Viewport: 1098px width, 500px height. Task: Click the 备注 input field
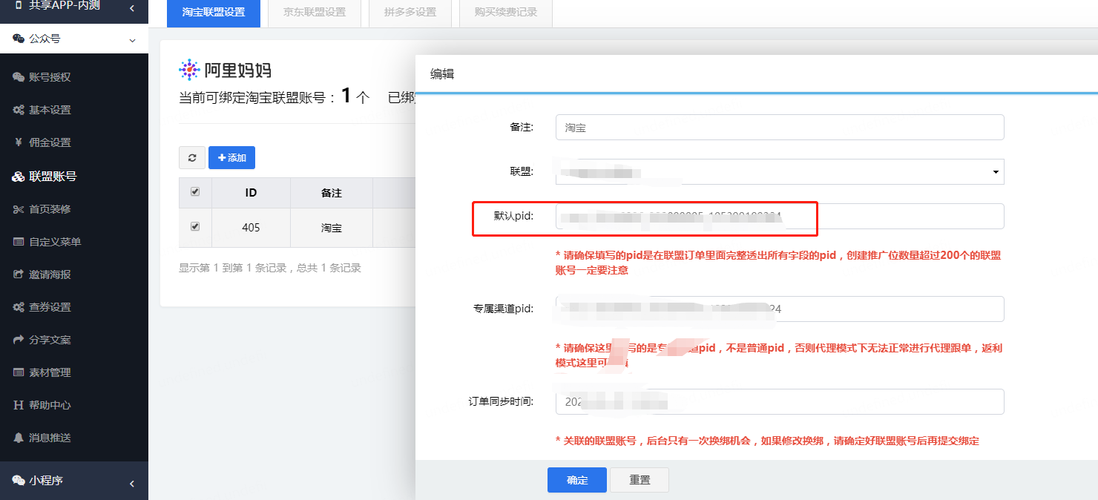point(780,127)
